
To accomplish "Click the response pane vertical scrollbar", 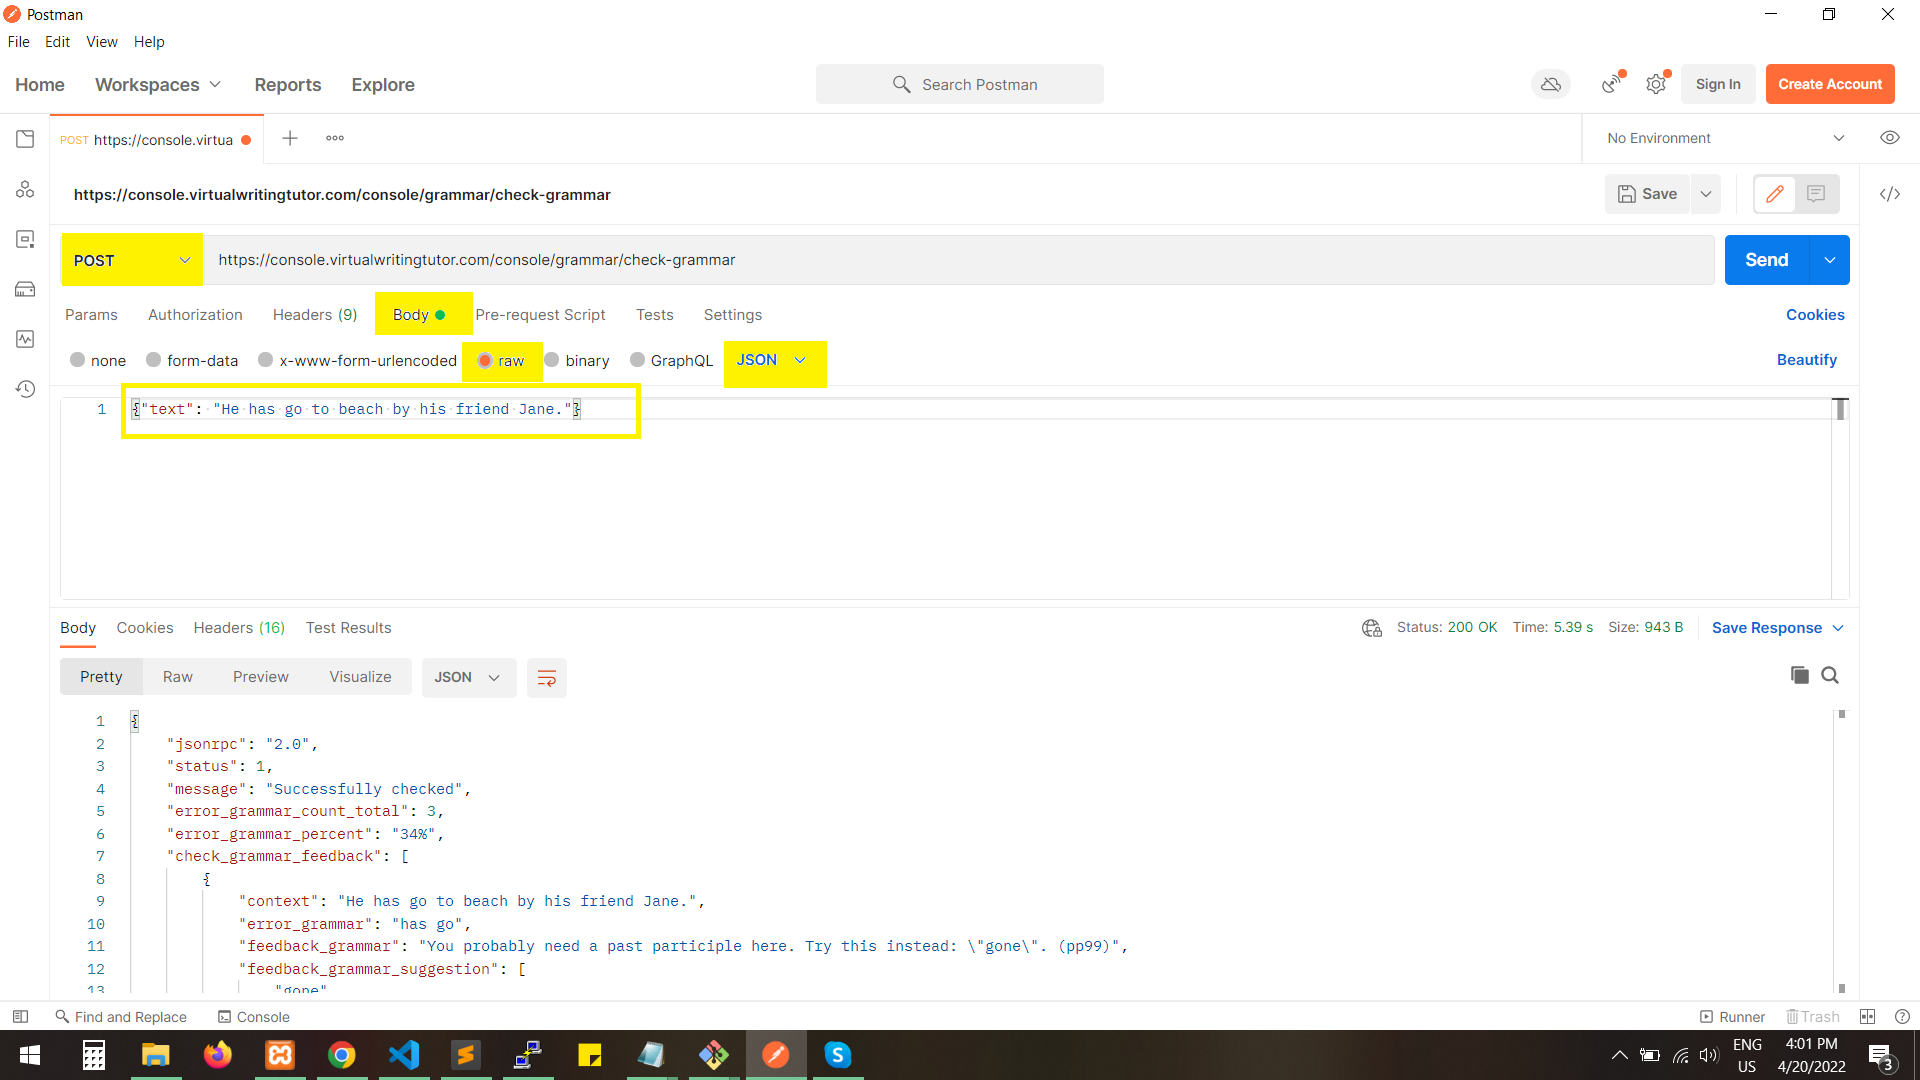I will click(x=1841, y=850).
